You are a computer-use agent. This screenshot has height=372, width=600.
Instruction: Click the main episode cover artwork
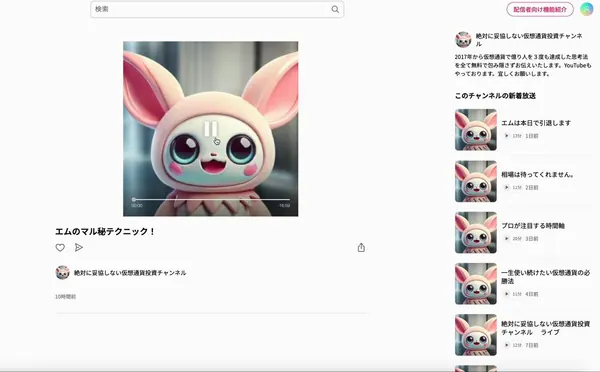tap(210, 129)
